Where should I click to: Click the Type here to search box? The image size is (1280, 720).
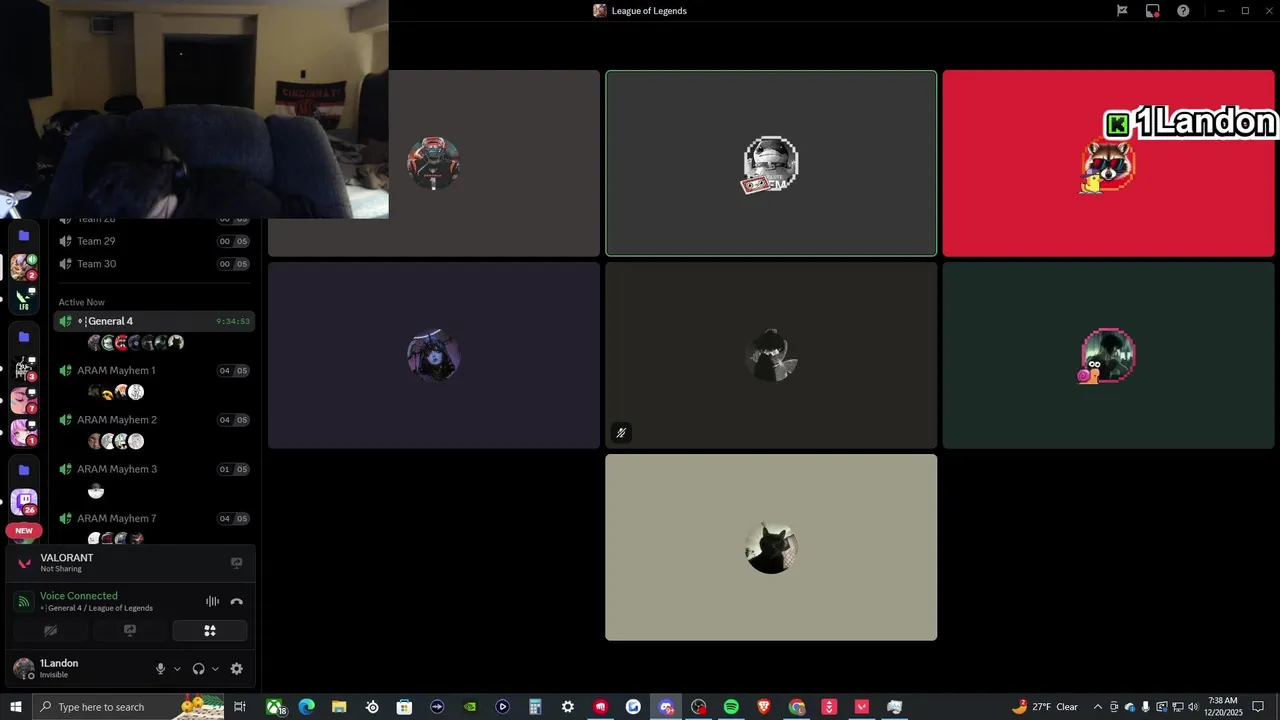(x=130, y=707)
